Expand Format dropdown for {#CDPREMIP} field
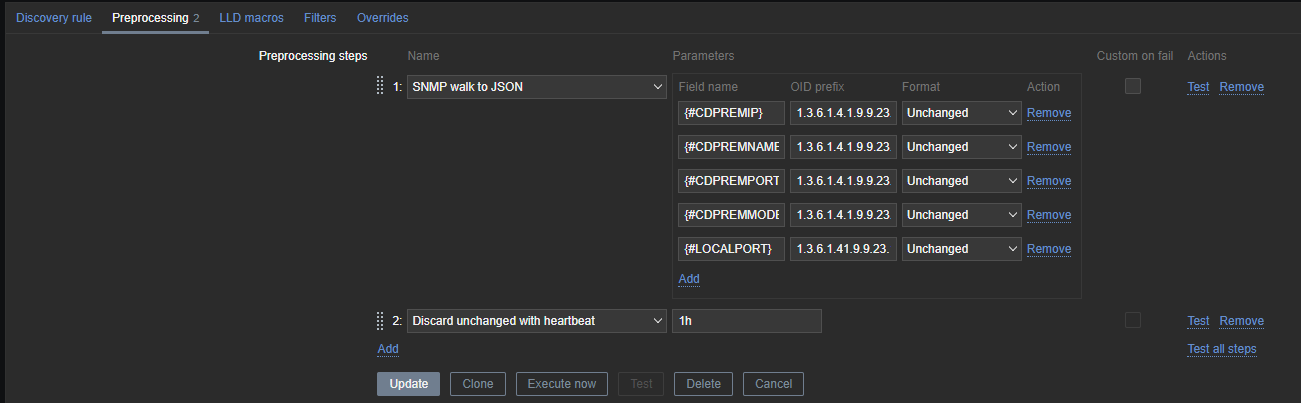1301x403 pixels. pyautogui.click(x=961, y=113)
